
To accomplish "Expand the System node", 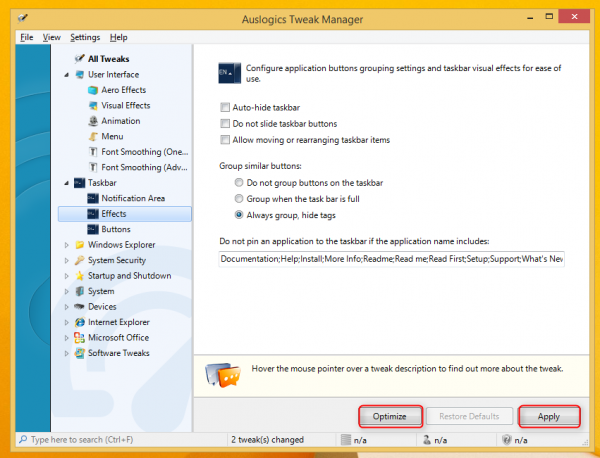I will (x=67, y=292).
